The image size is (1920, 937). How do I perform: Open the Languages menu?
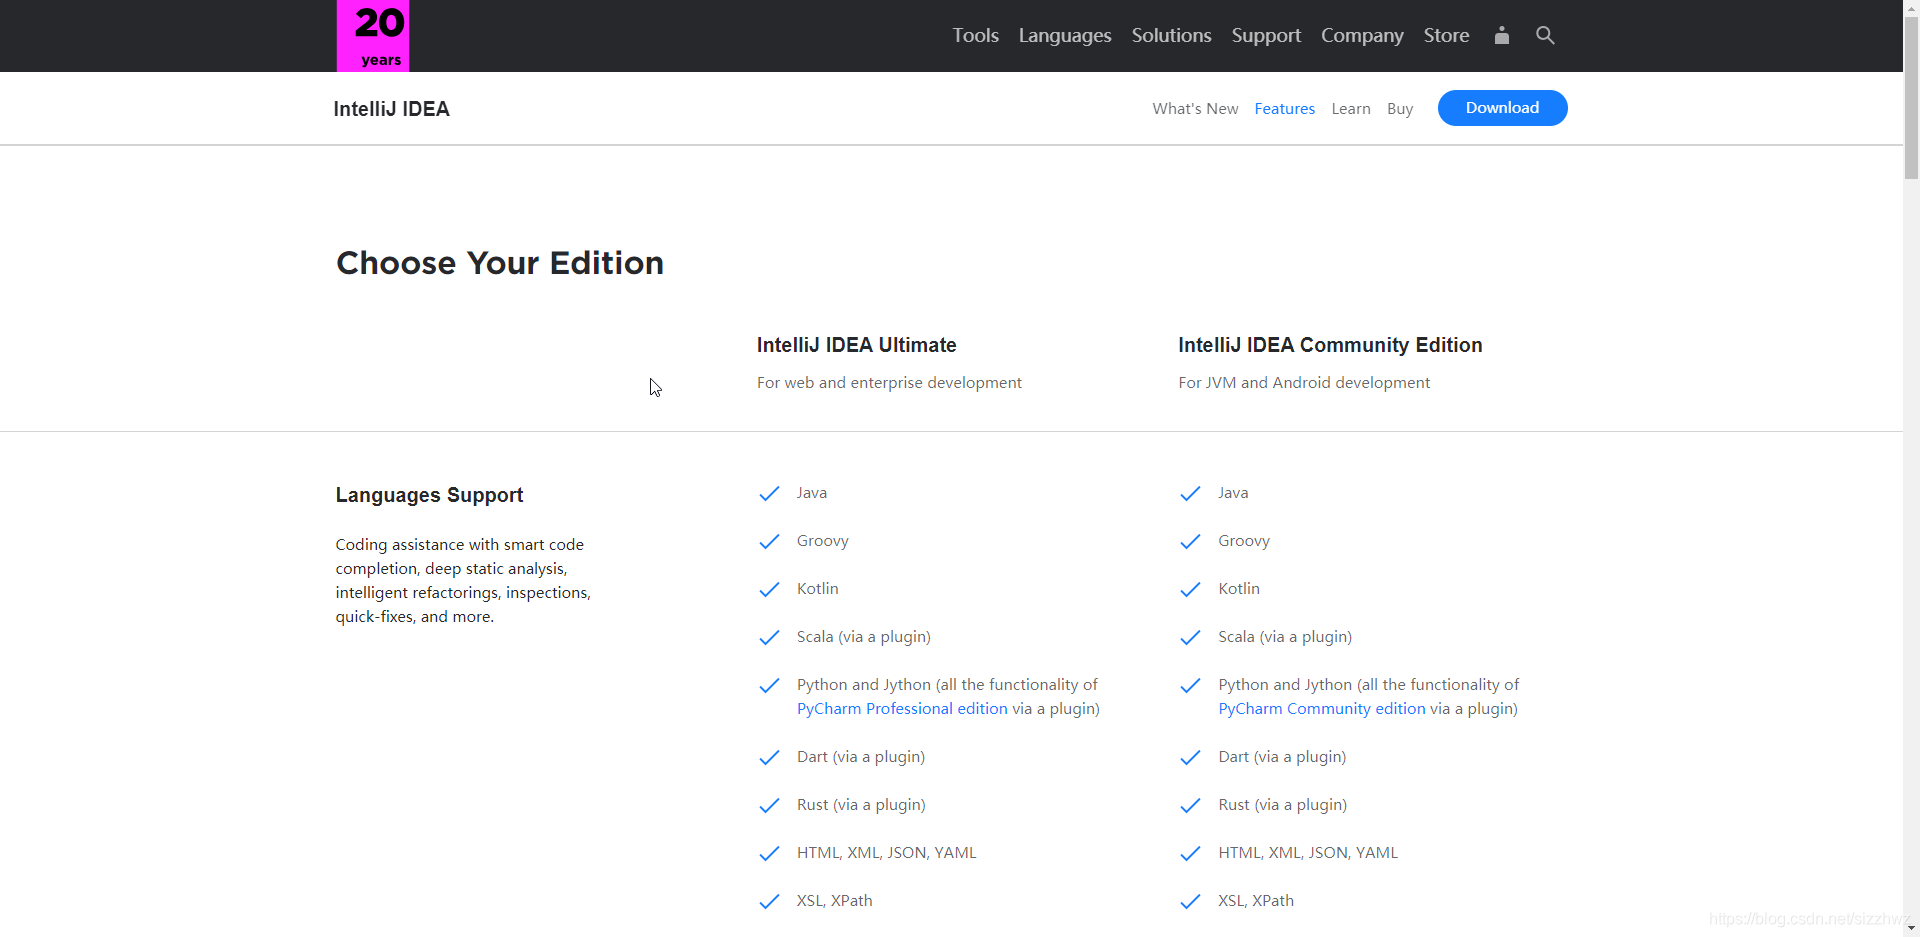[1065, 36]
